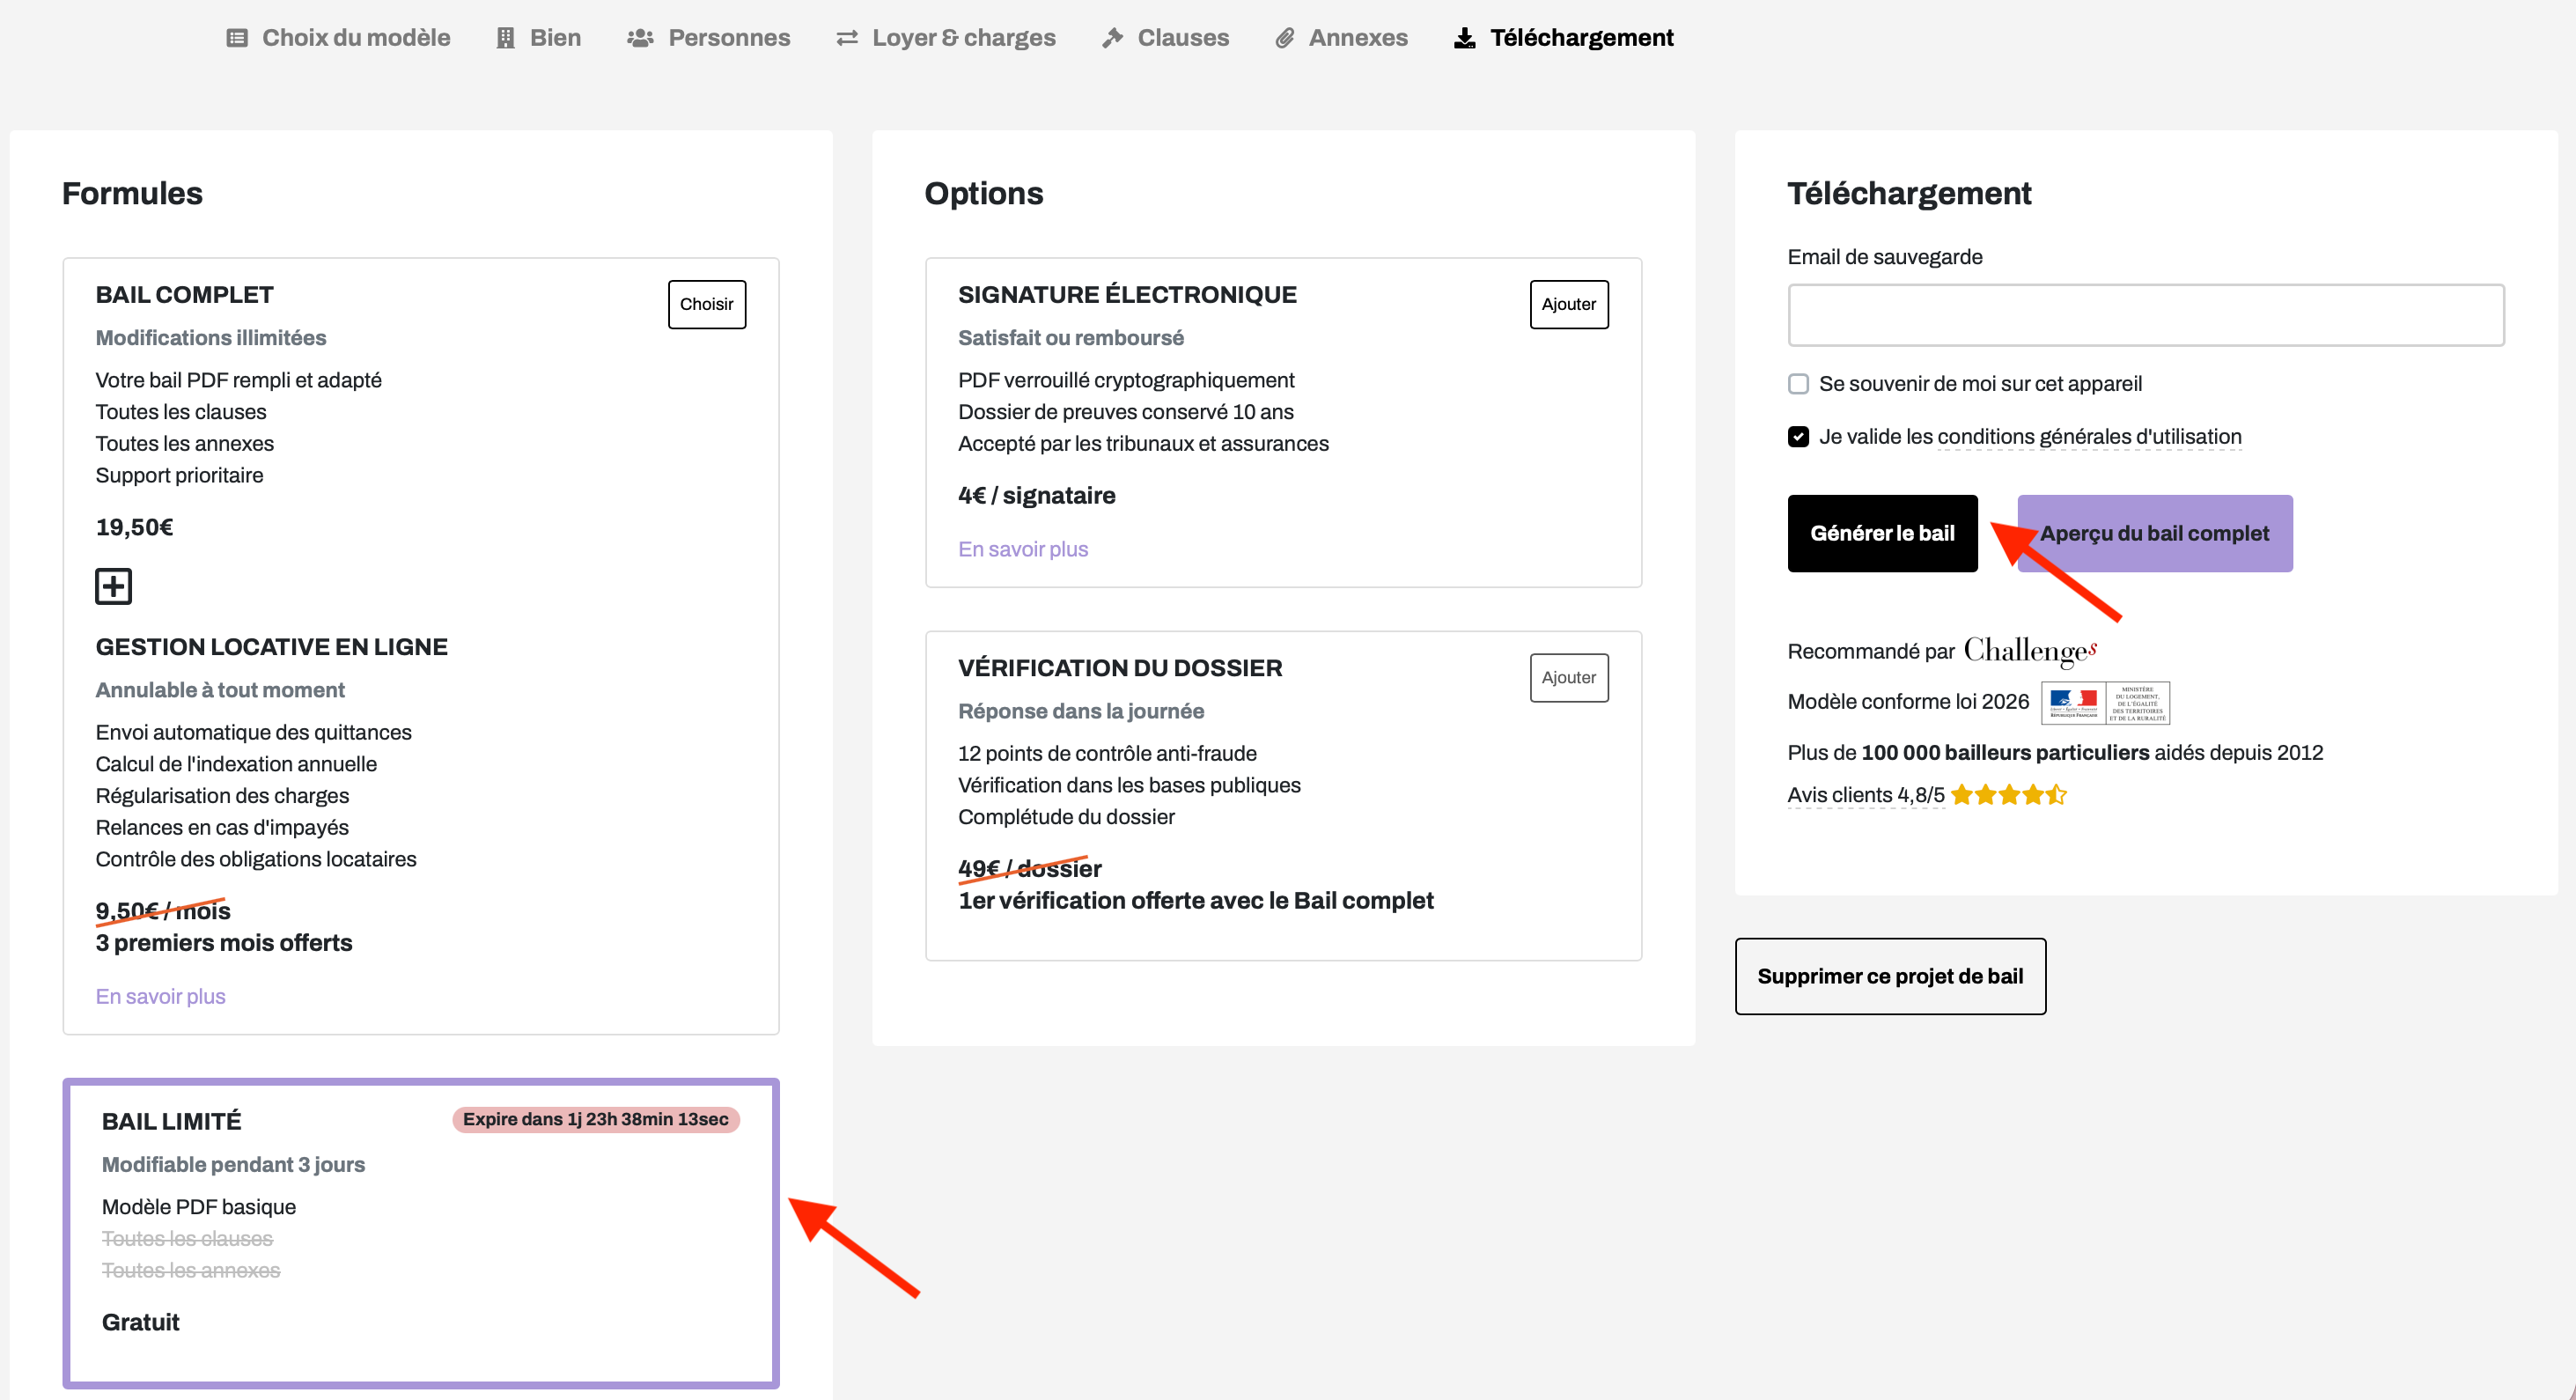Click the Choix du modèle list icon

[237, 38]
